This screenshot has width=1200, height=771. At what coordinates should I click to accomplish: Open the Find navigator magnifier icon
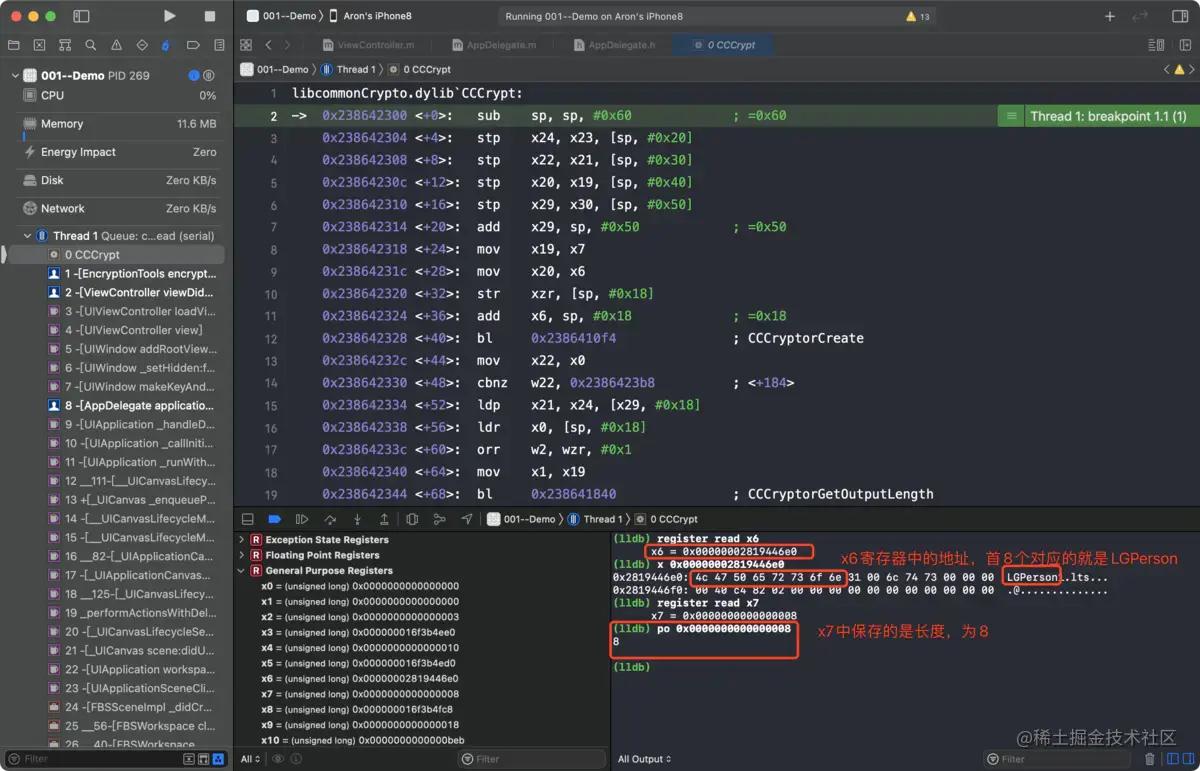91,45
